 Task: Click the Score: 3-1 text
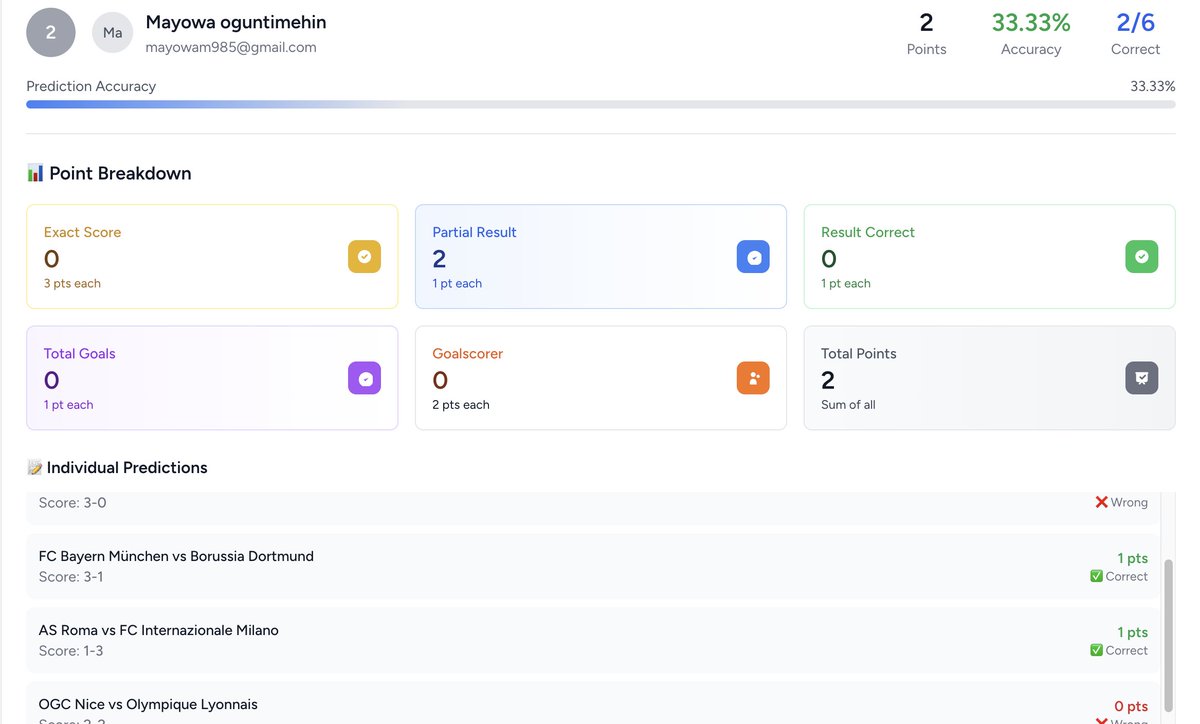pyautogui.click(x=71, y=577)
